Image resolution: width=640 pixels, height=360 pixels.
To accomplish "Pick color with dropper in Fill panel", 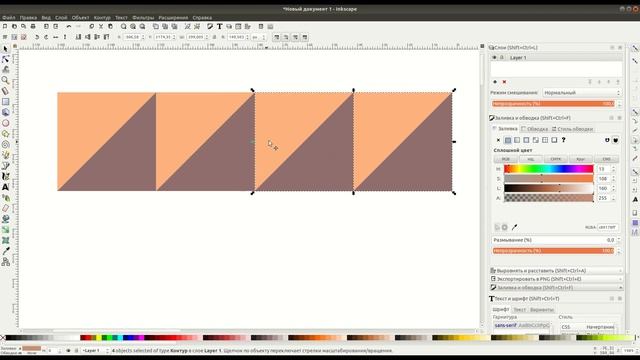I will click(x=514, y=227).
